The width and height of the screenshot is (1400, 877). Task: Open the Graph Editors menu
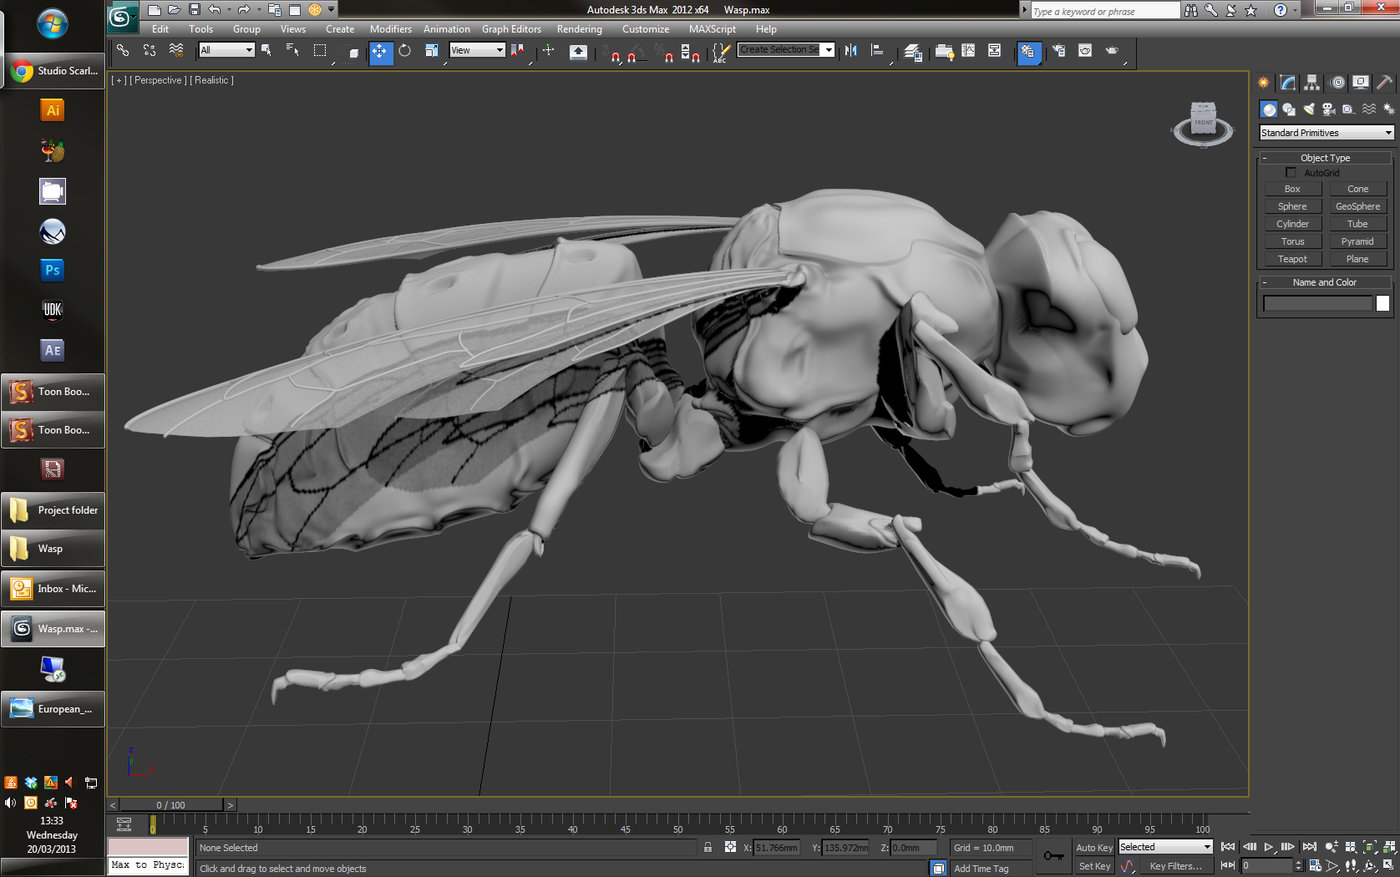pyautogui.click(x=512, y=29)
